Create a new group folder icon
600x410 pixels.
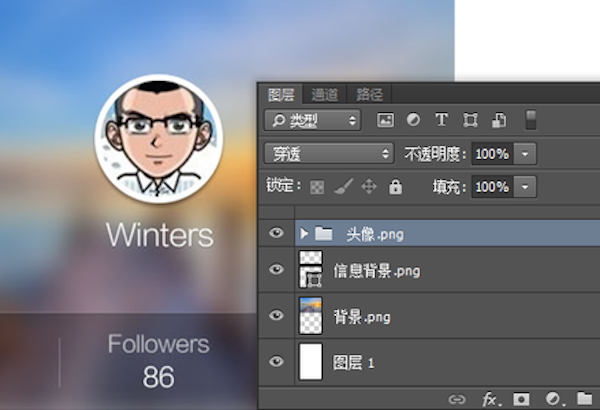585,399
